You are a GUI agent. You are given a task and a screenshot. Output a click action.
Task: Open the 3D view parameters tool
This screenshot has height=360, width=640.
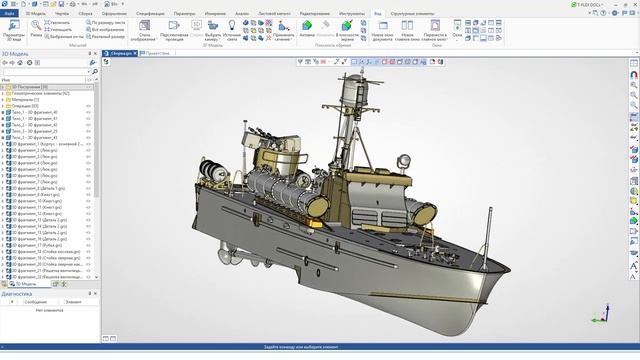14,31
